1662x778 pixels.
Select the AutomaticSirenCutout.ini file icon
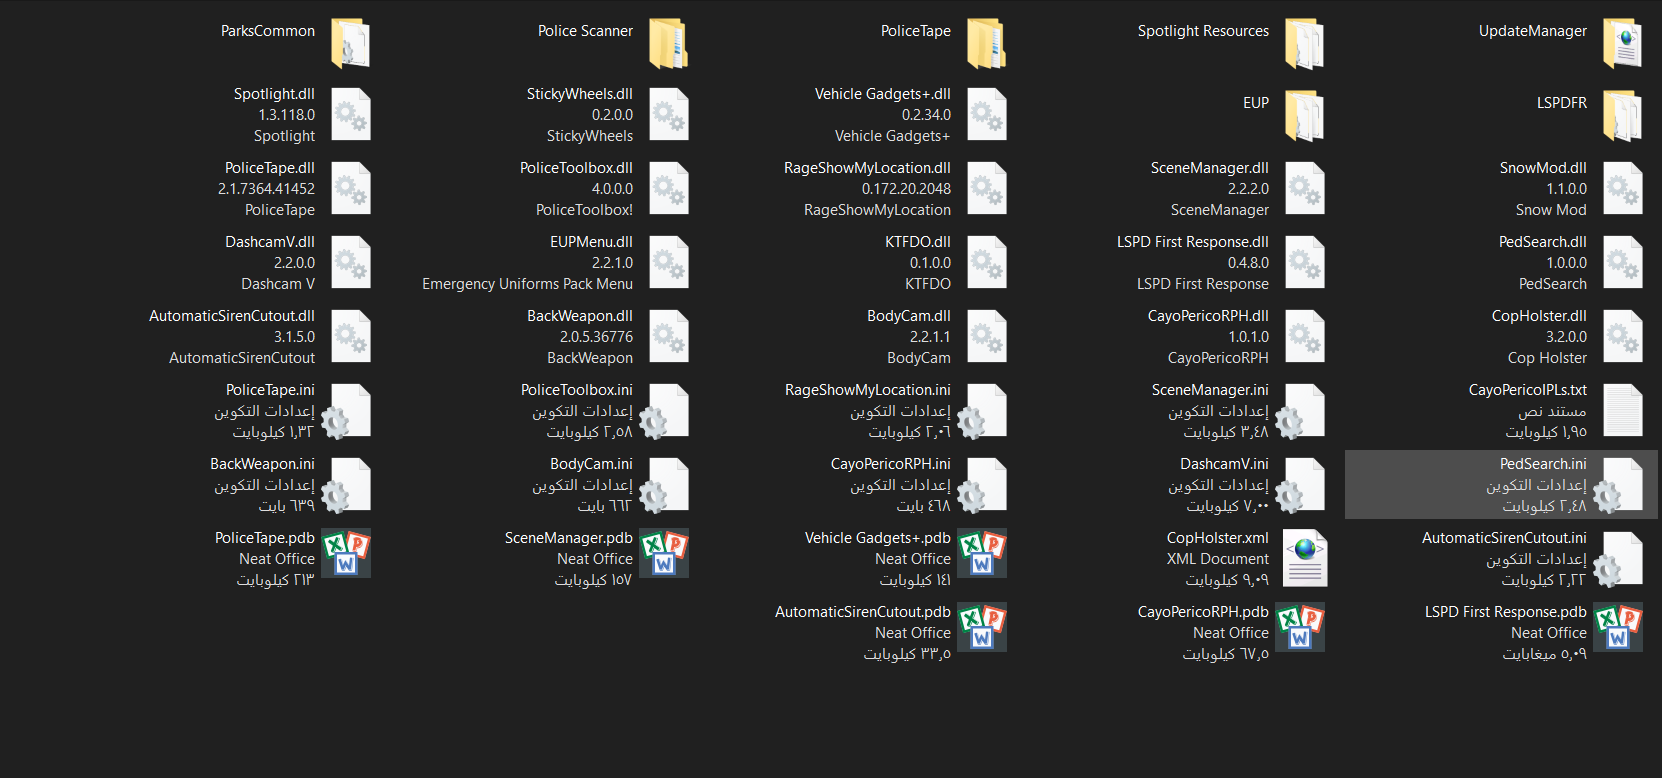[1619, 559]
